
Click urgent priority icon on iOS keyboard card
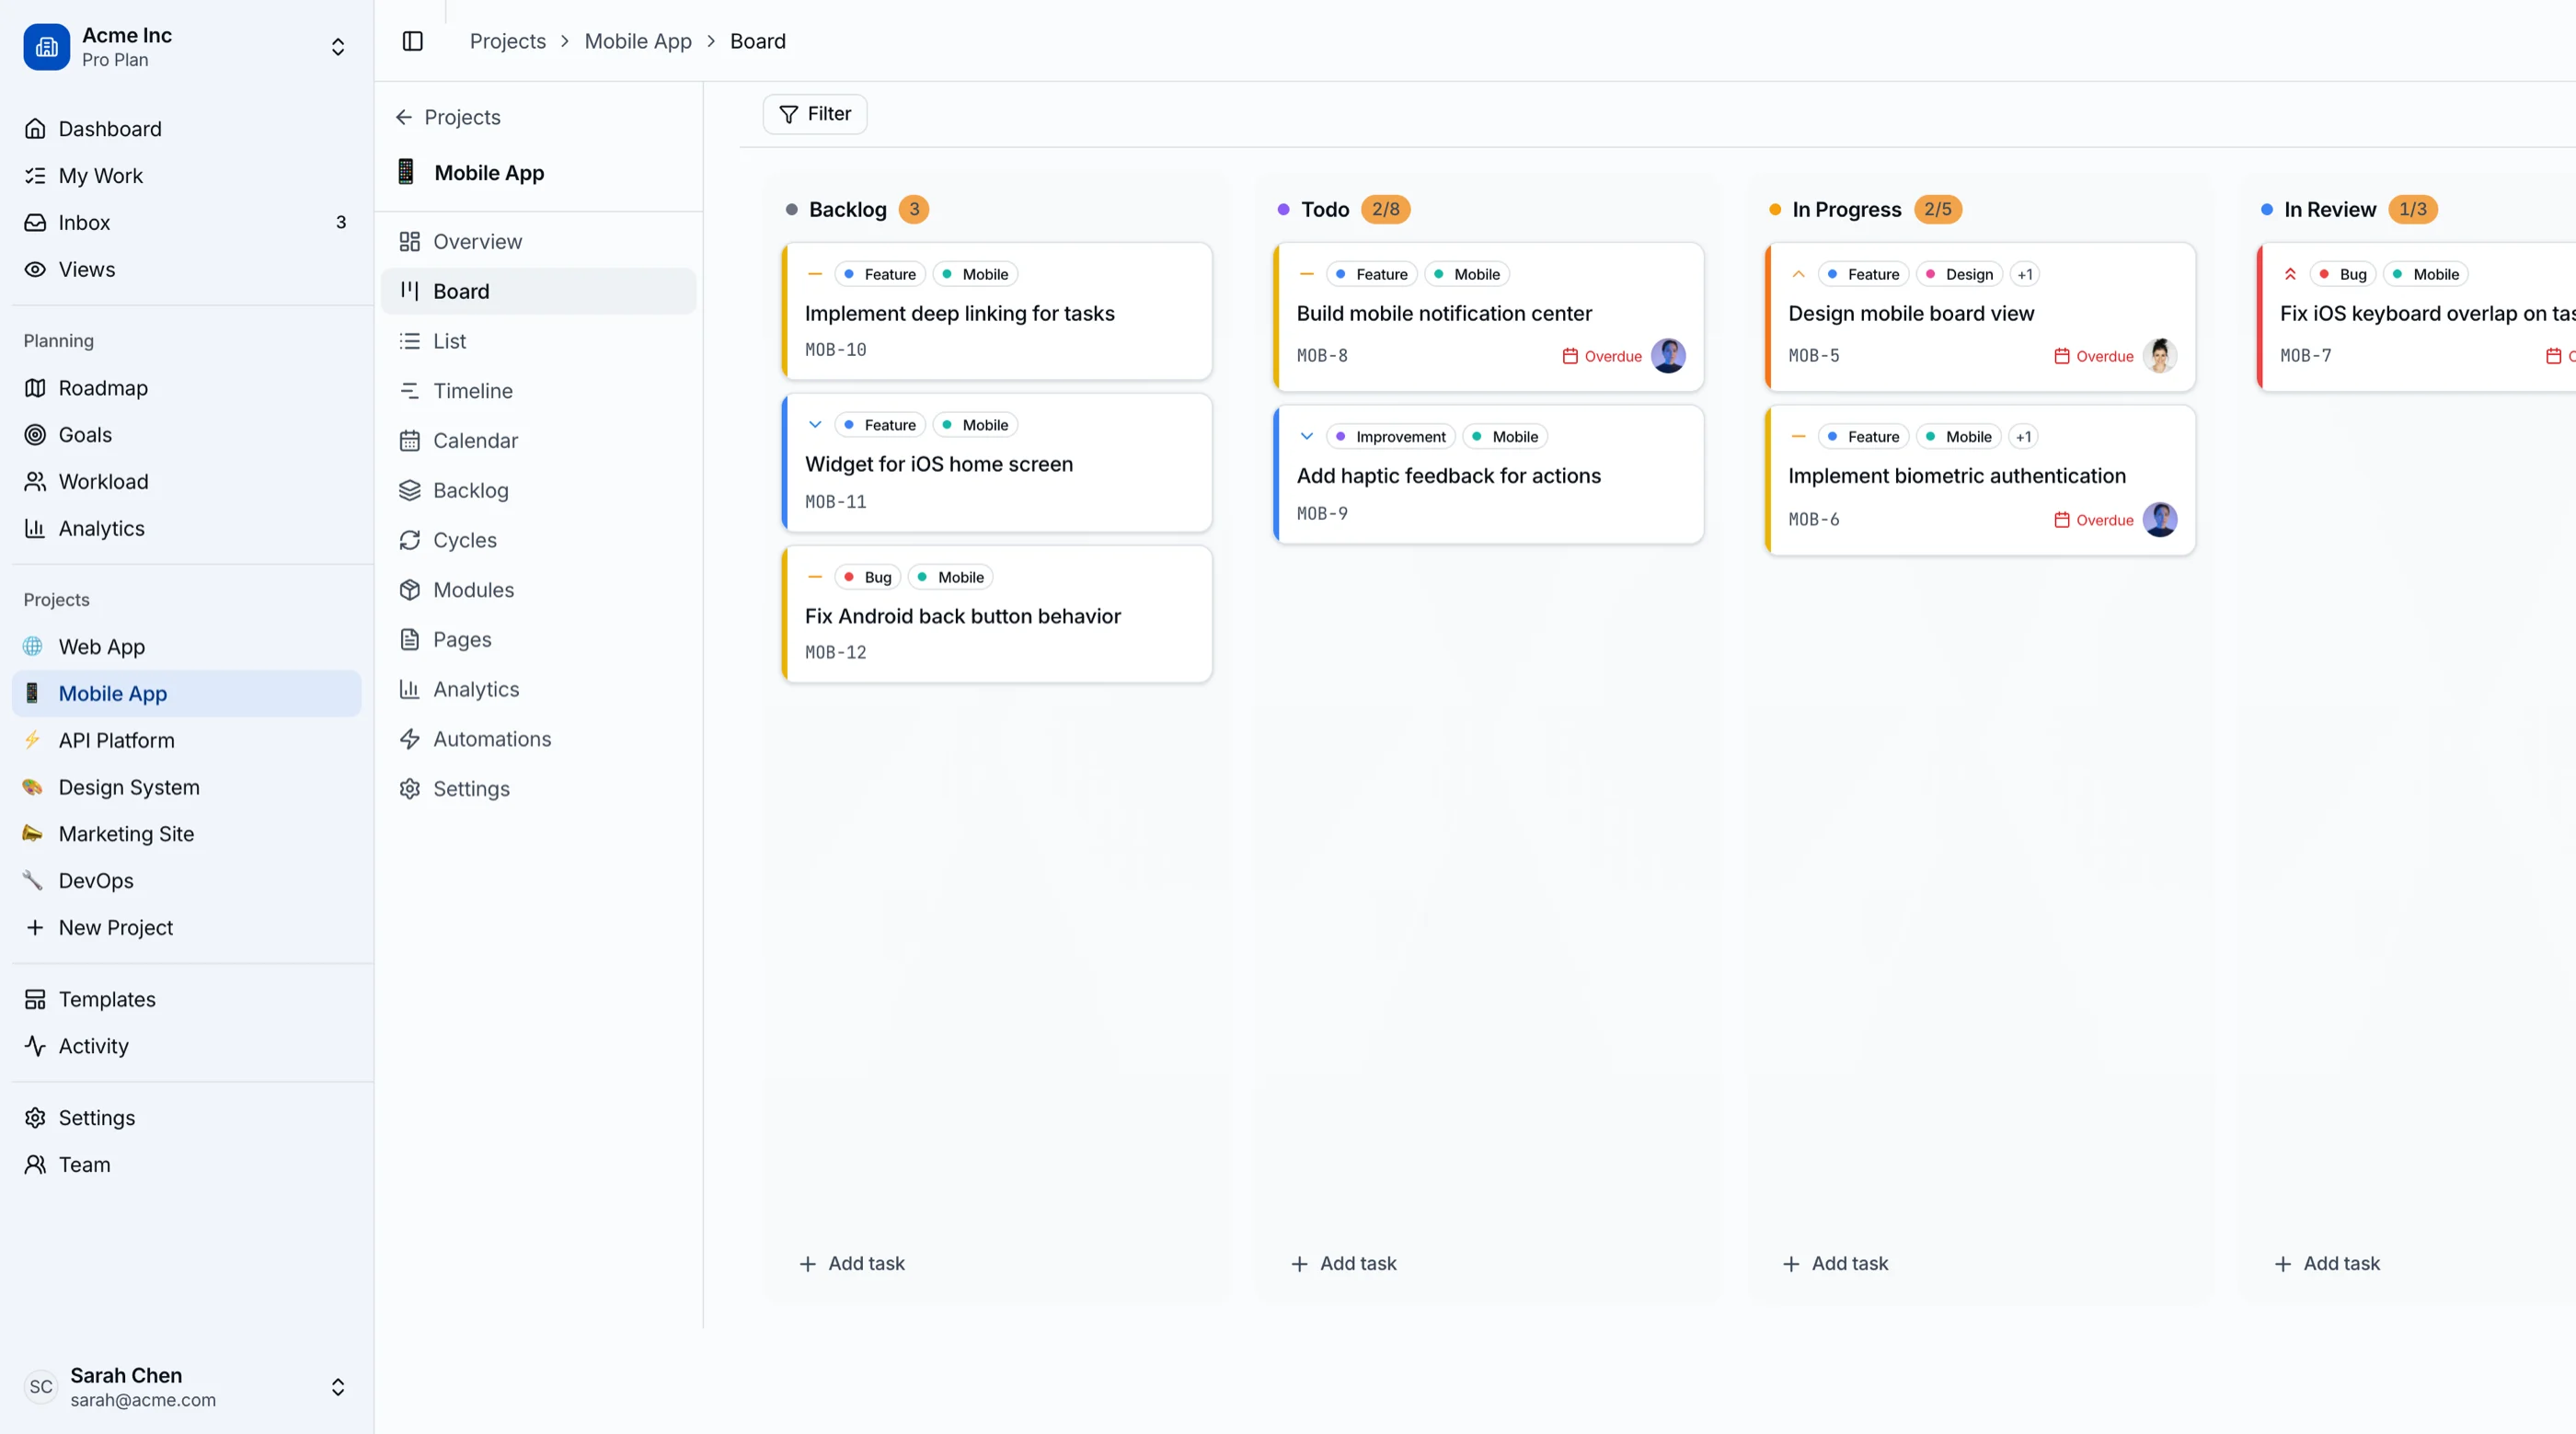[x=2291, y=274]
